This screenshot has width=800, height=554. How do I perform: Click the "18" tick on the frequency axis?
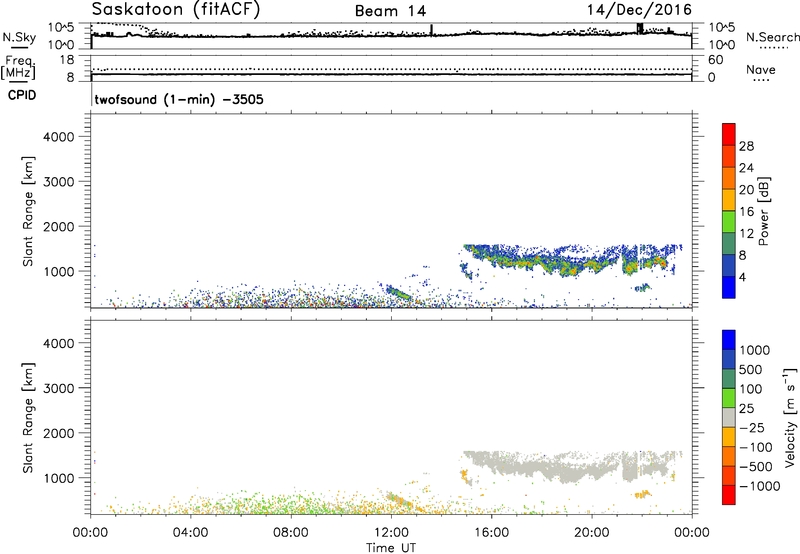tap(67, 60)
